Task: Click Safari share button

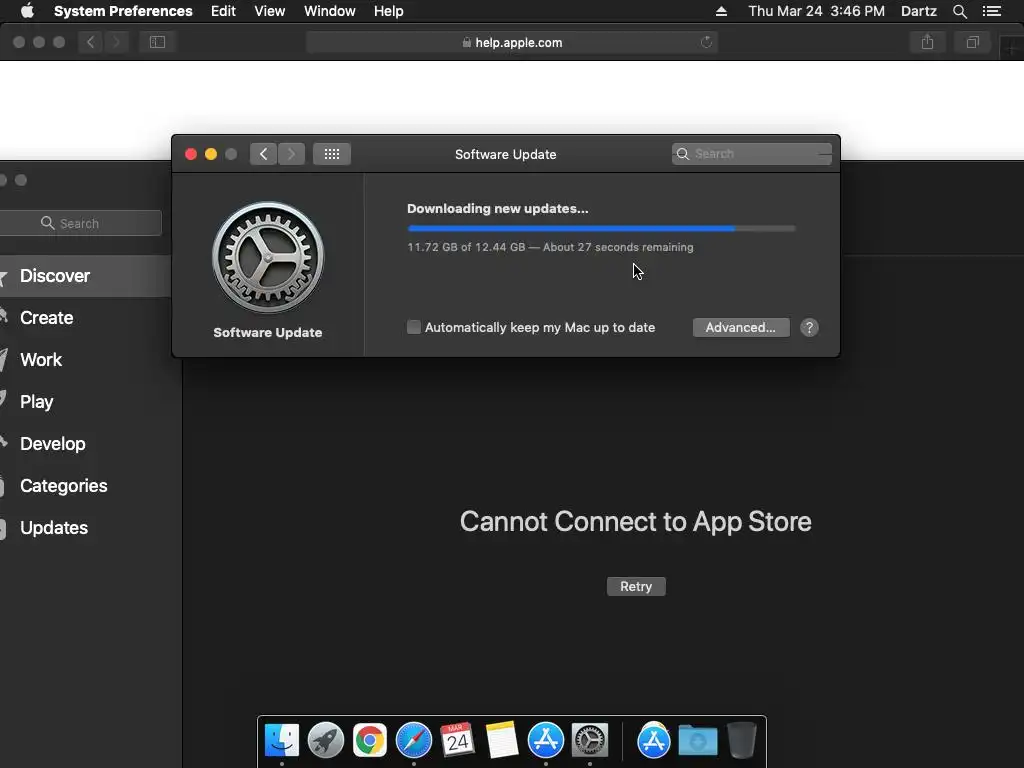Action: (x=927, y=42)
